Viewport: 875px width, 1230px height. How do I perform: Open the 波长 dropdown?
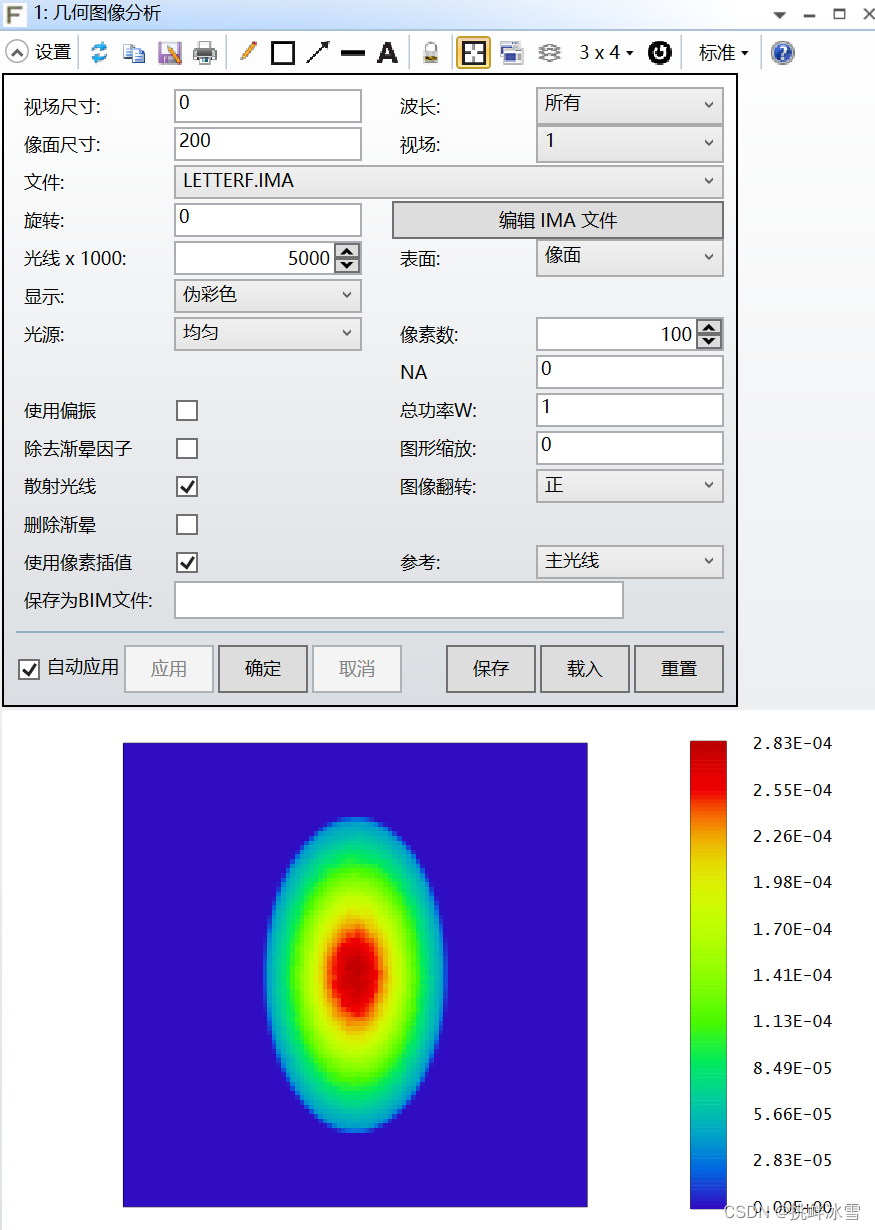[x=629, y=105]
